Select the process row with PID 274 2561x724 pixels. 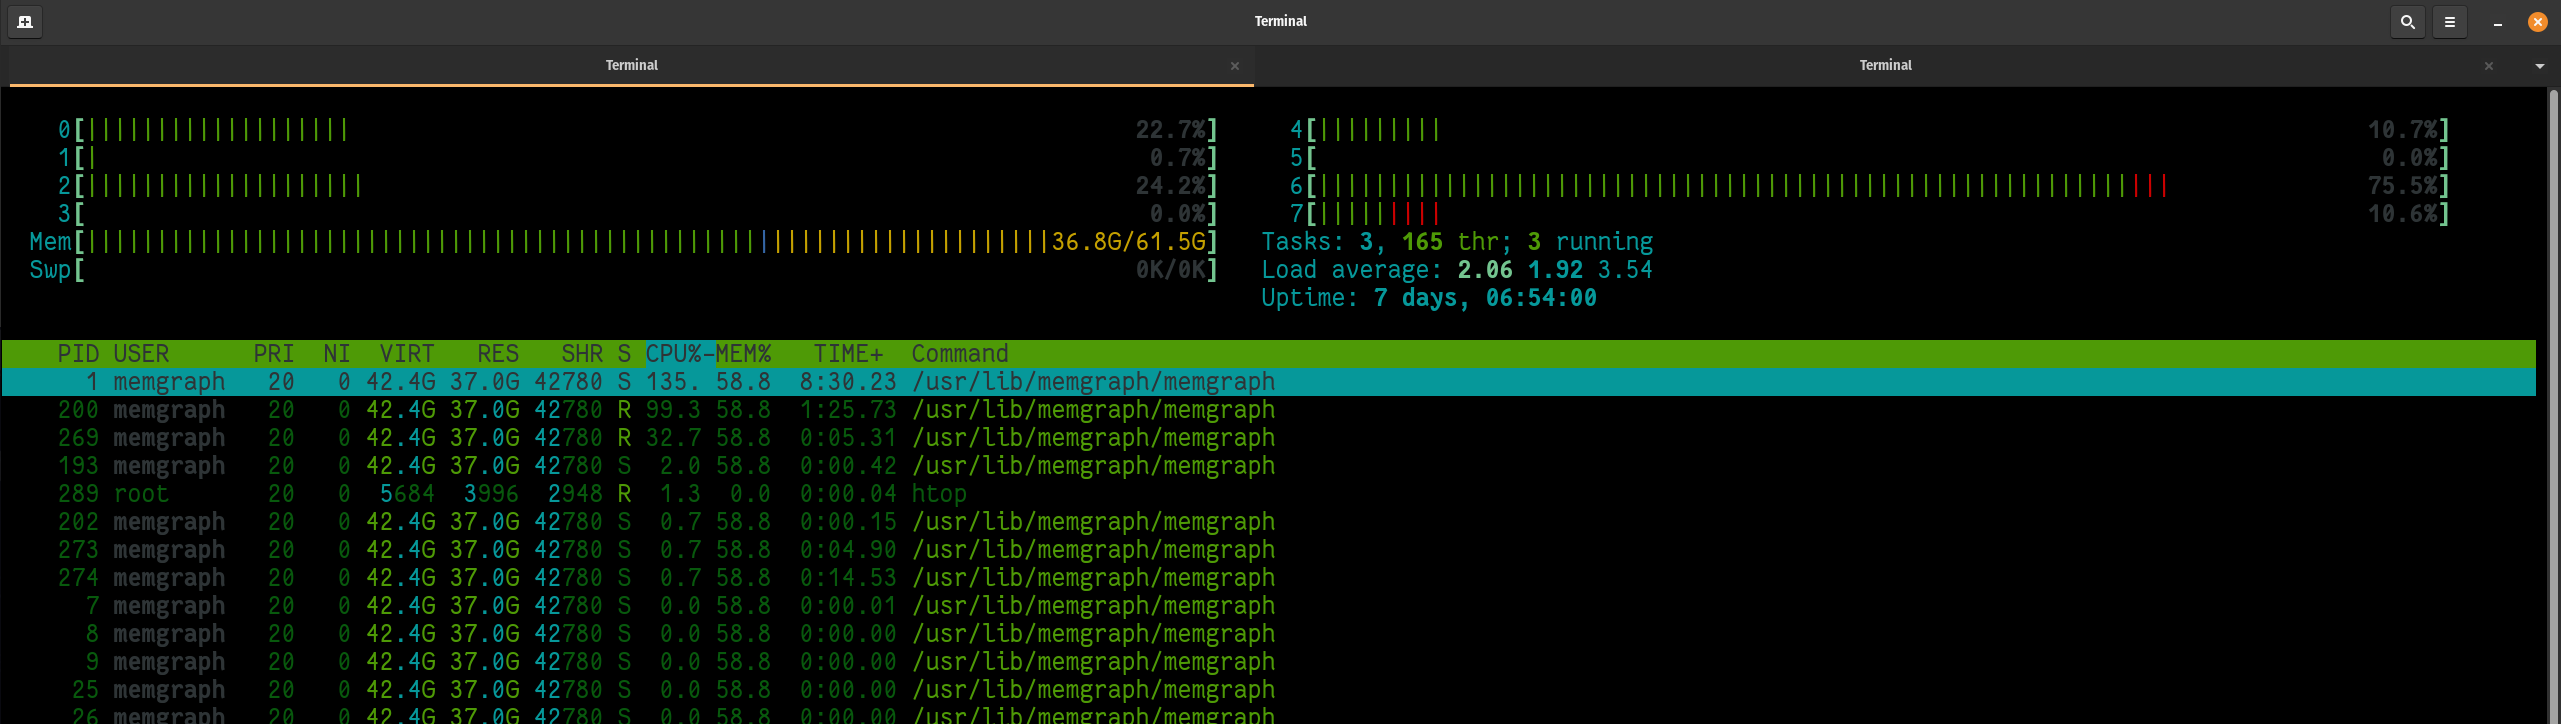[1268, 578]
